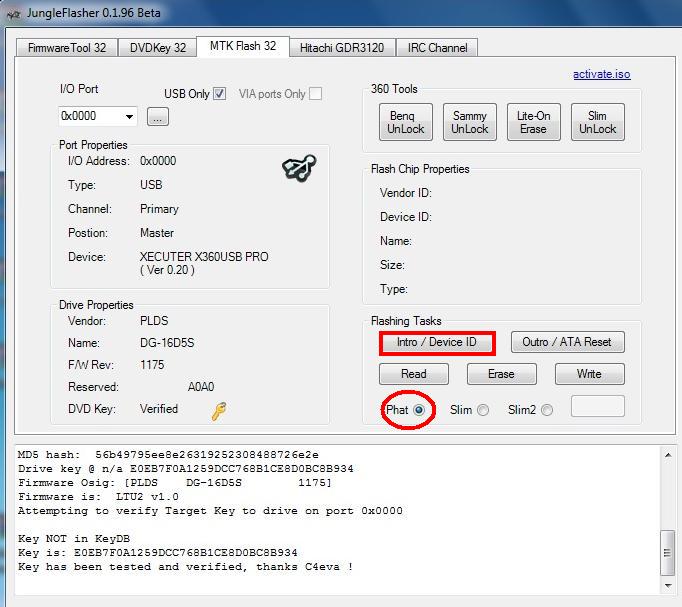Open the activate.iso link
This screenshot has width=682, height=607.
coord(602,74)
